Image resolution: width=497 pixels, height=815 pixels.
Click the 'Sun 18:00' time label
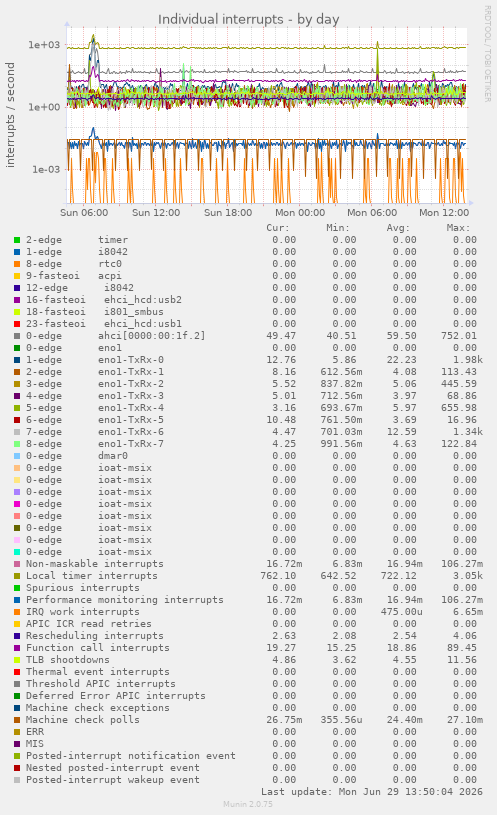pyautogui.click(x=228, y=213)
